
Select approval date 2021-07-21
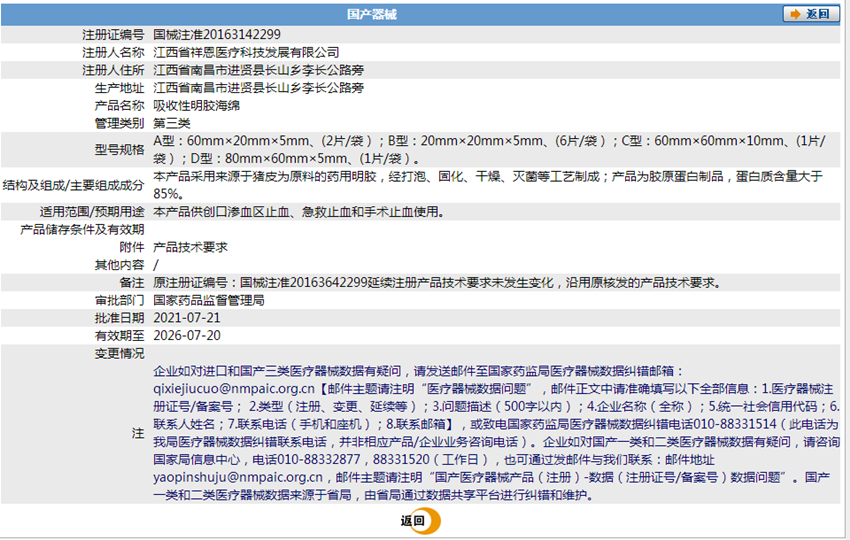[187, 318]
